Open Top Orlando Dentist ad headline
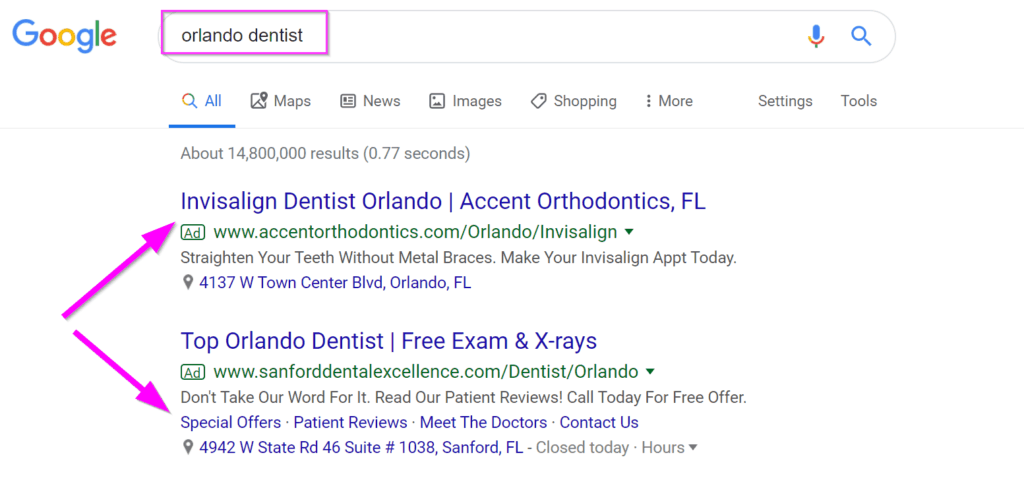Viewport: 1024px width, 482px height. [389, 341]
